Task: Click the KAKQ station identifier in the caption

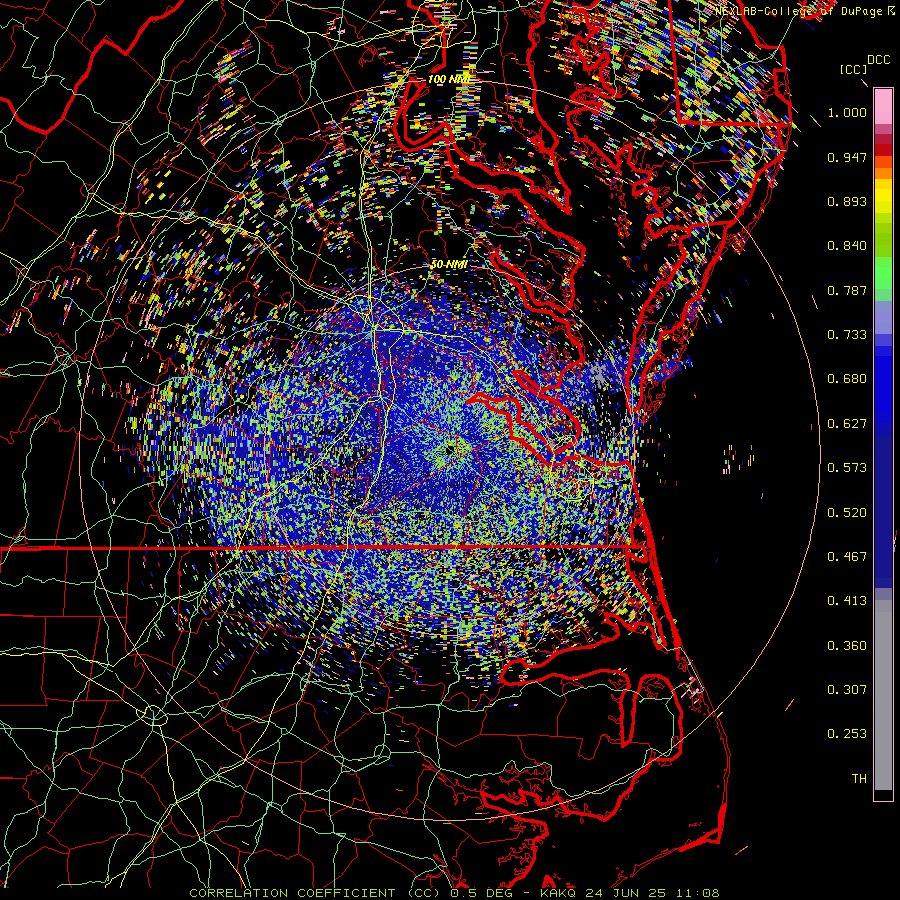Action: tap(557, 893)
